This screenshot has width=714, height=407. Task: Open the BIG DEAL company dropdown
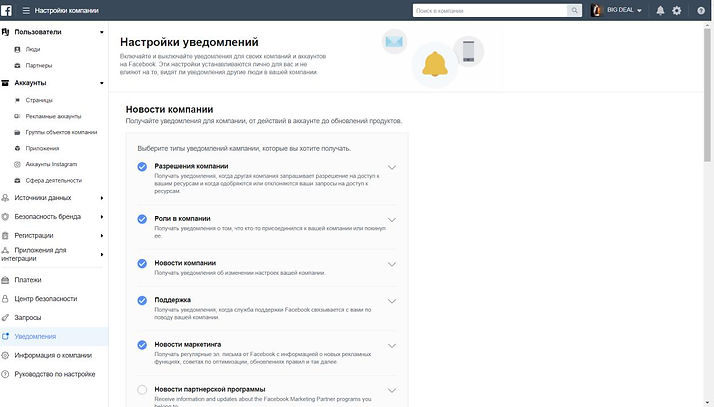click(x=625, y=10)
